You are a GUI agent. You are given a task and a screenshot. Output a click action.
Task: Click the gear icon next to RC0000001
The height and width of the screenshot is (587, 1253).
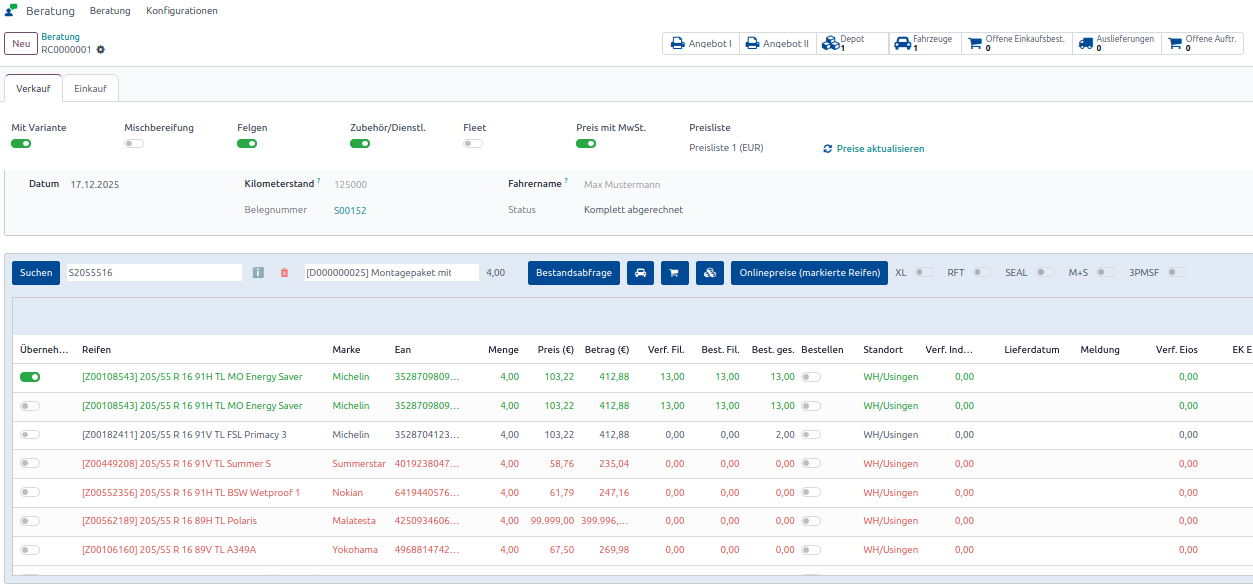pos(100,50)
